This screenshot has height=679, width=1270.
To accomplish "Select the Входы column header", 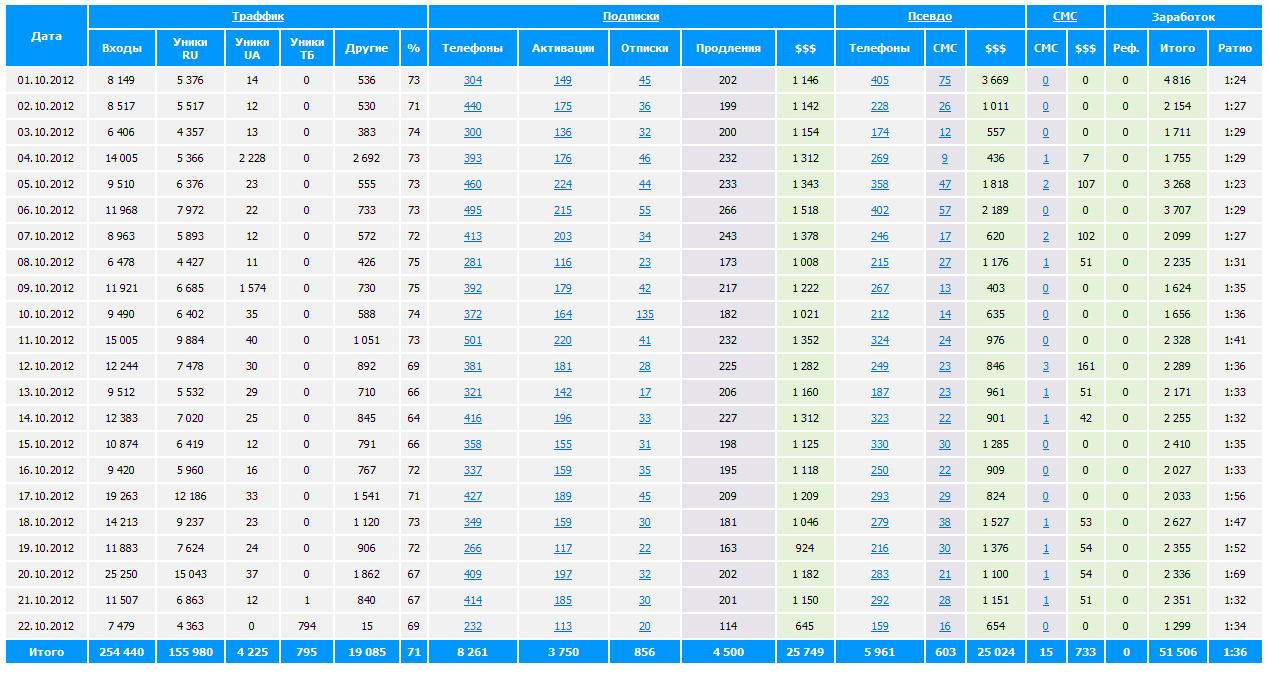I will [x=122, y=48].
